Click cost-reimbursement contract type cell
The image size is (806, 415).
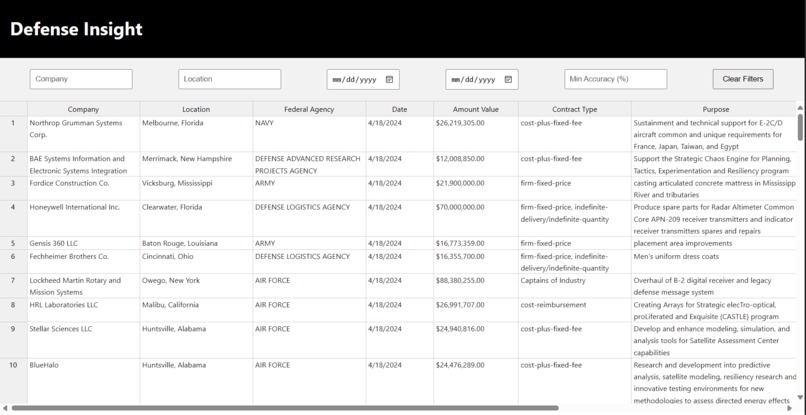click(x=575, y=310)
